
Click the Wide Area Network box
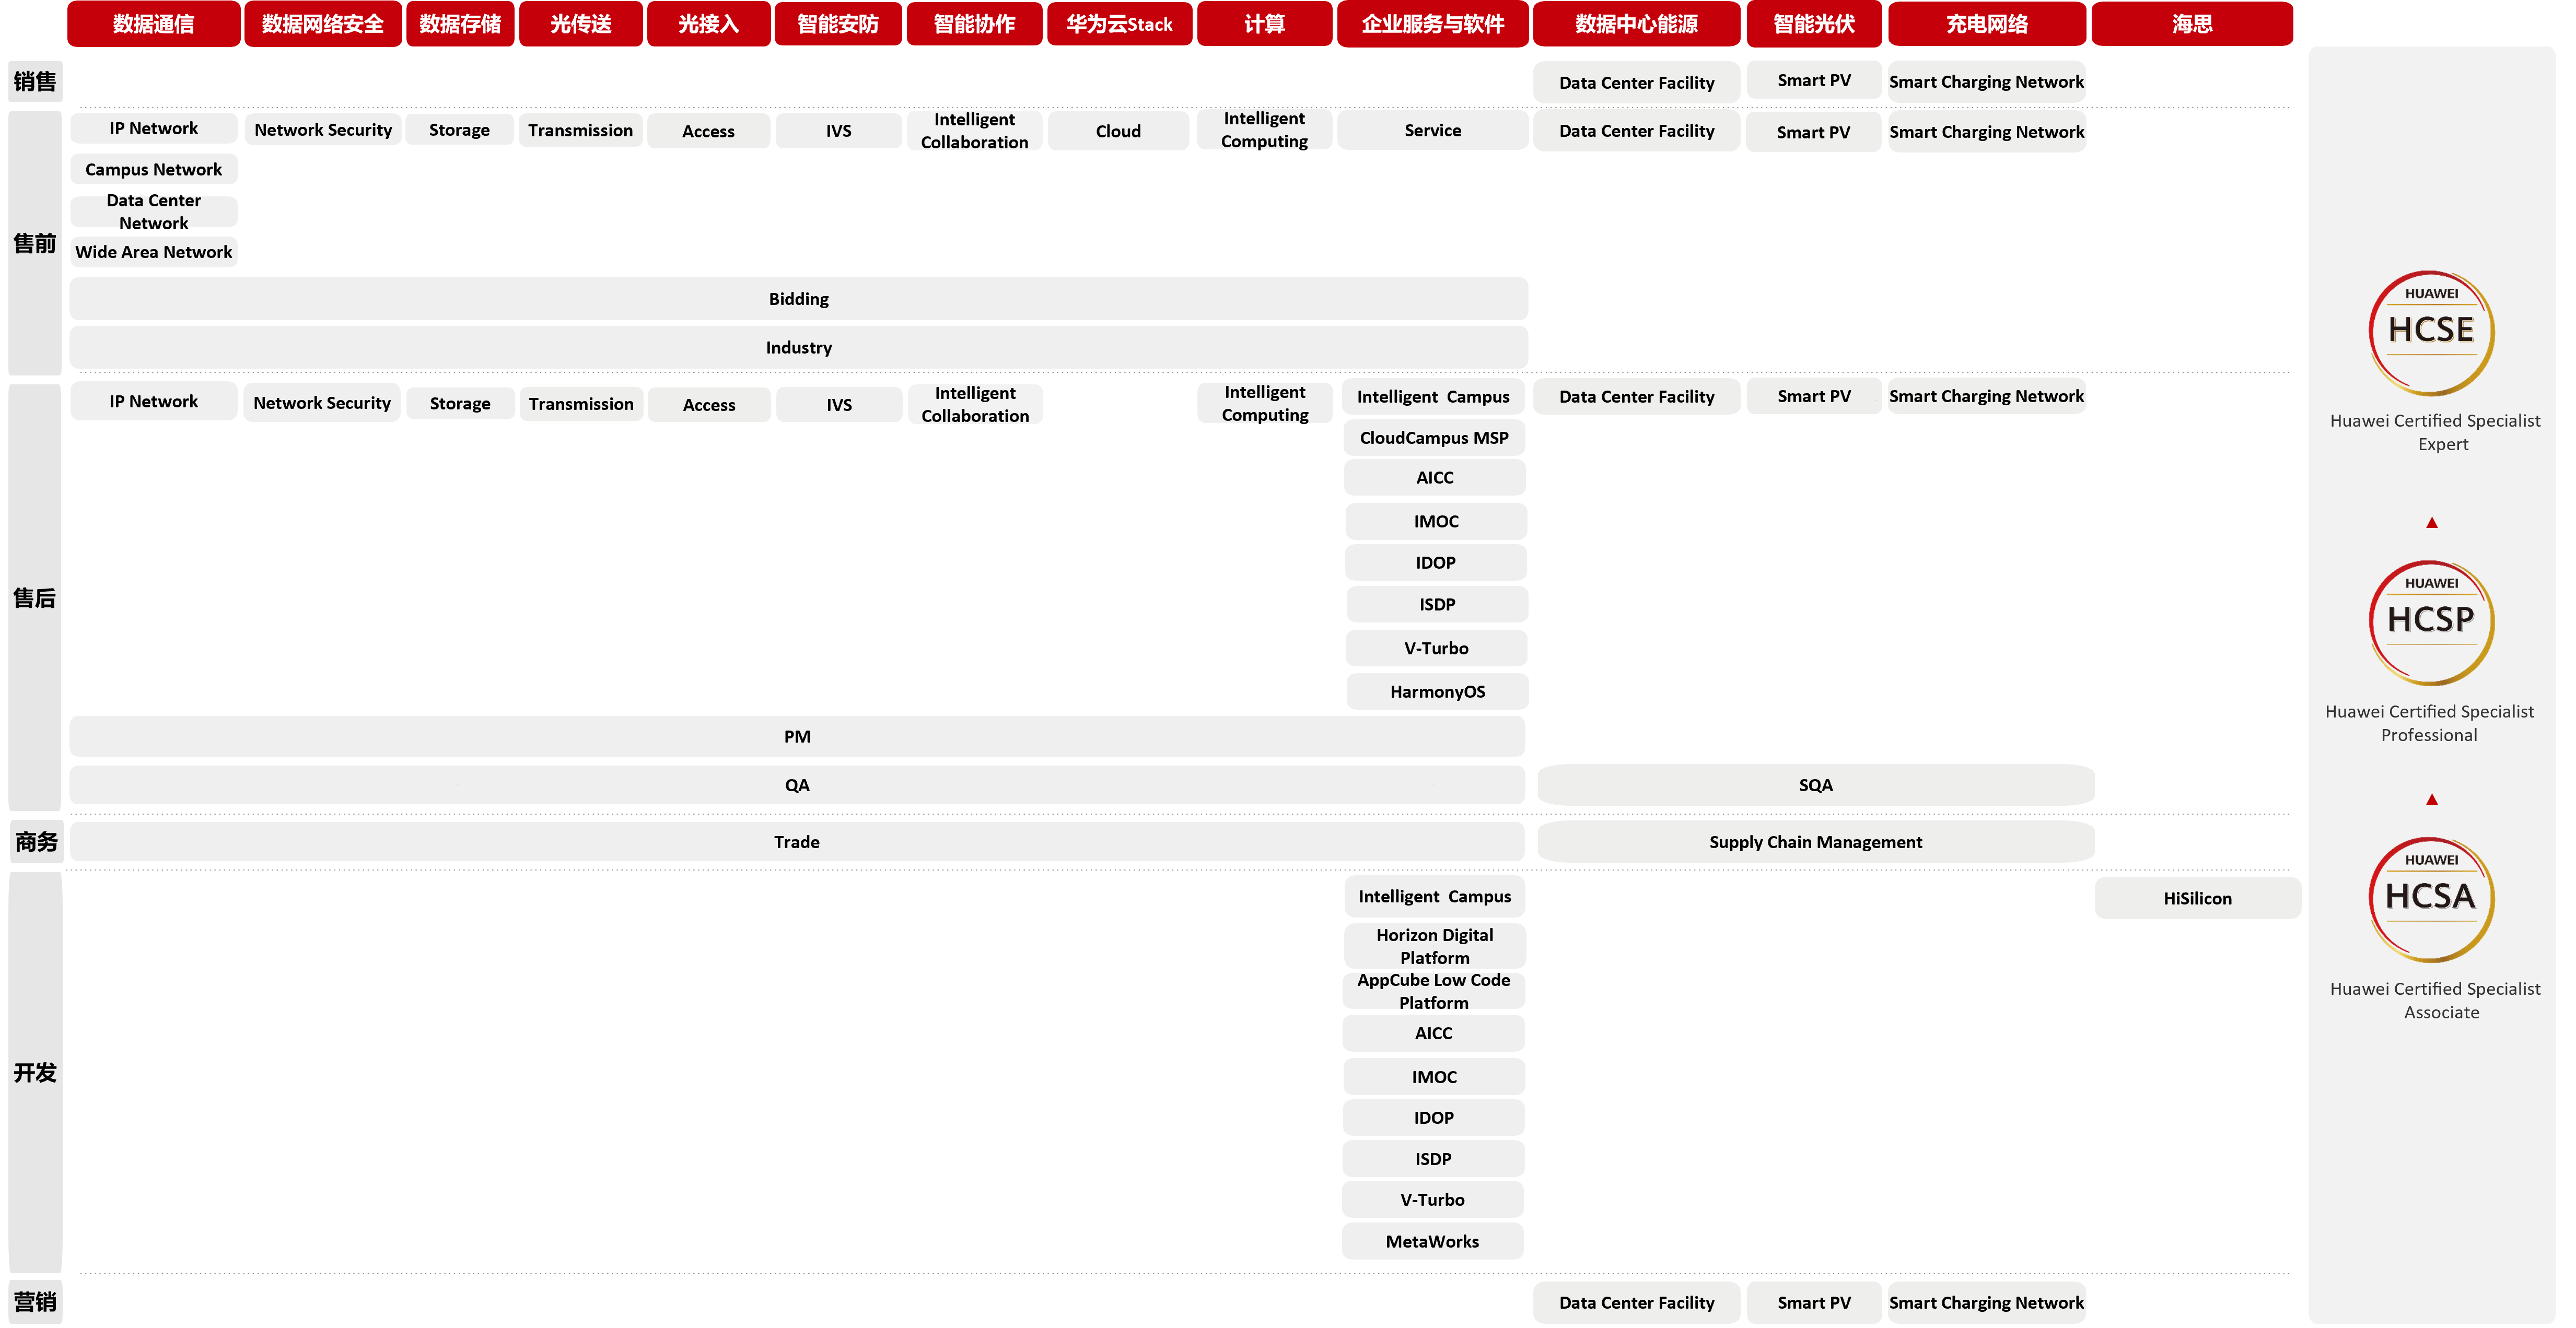(x=153, y=252)
